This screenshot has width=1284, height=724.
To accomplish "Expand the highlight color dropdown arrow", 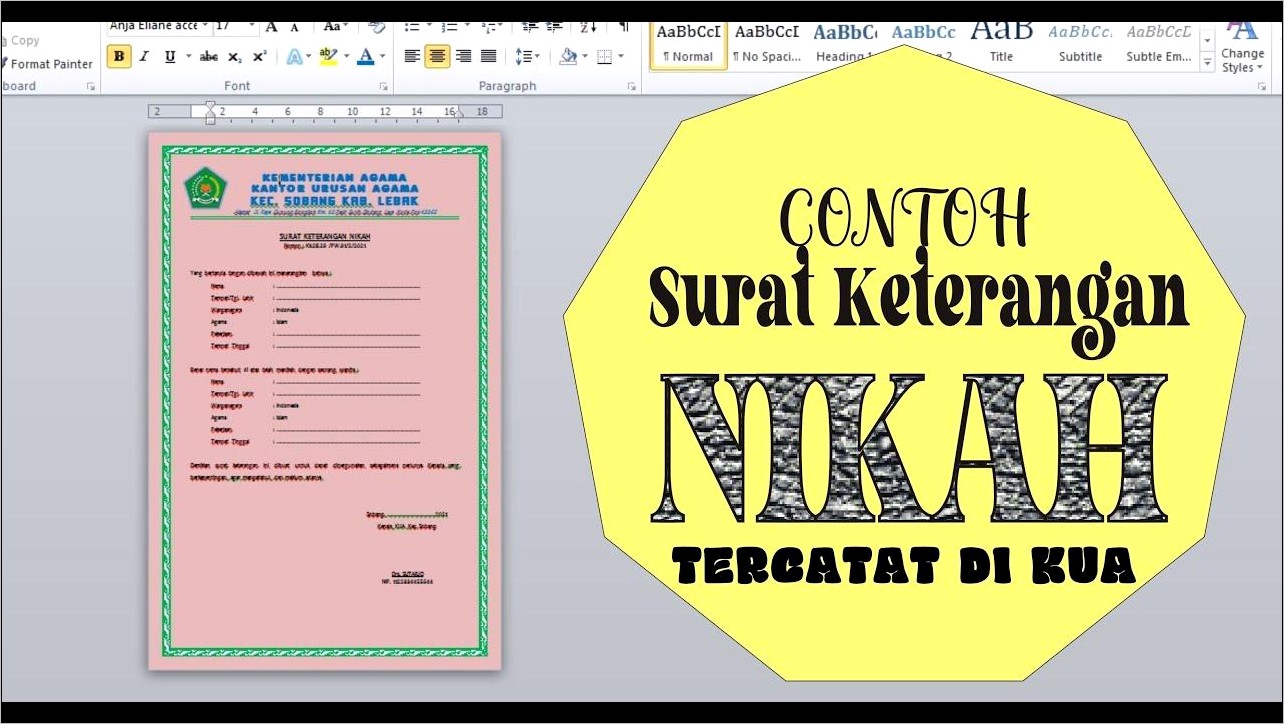I will click(x=346, y=57).
